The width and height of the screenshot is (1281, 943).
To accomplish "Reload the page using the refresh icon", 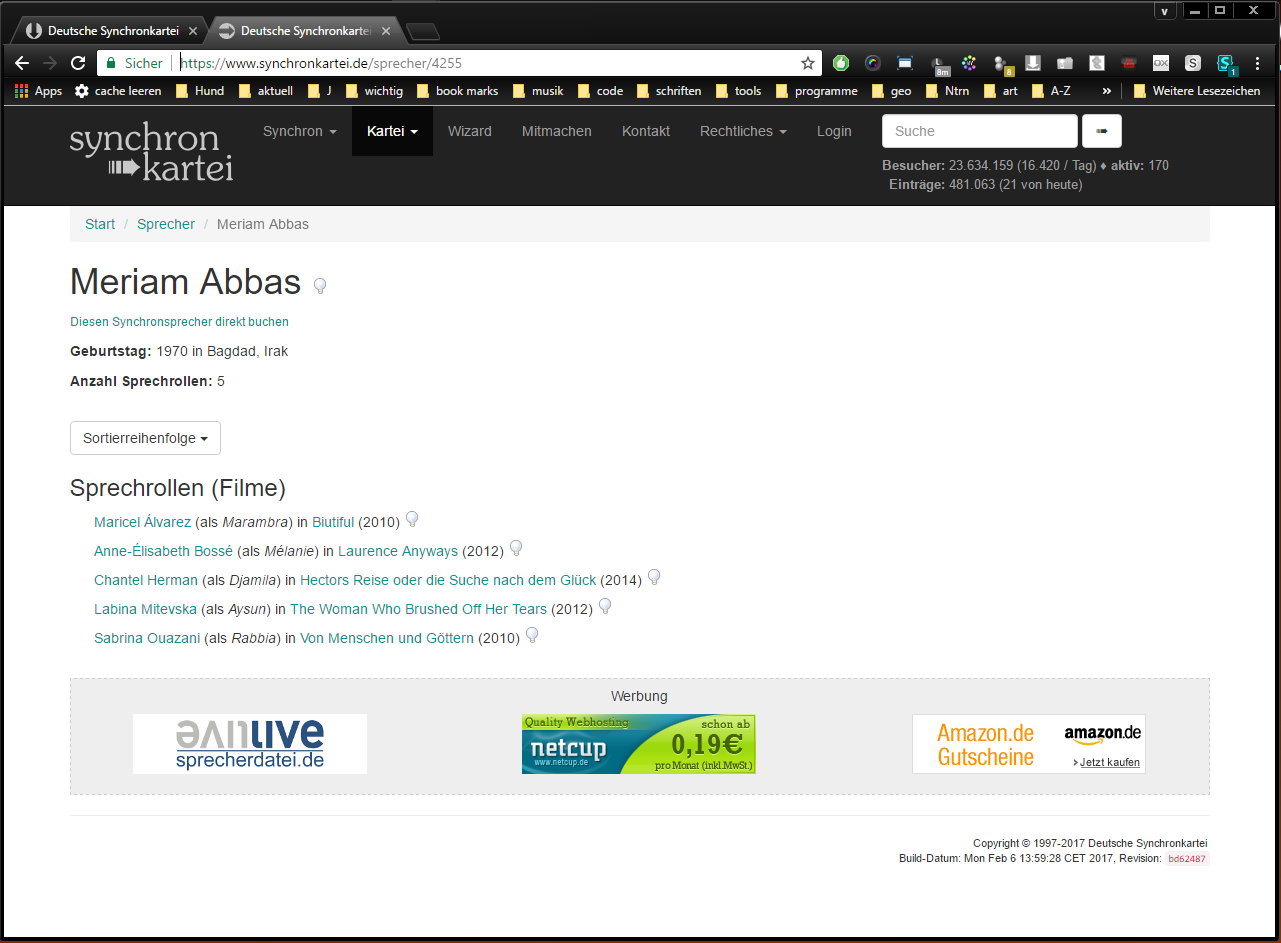I will 78,63.
